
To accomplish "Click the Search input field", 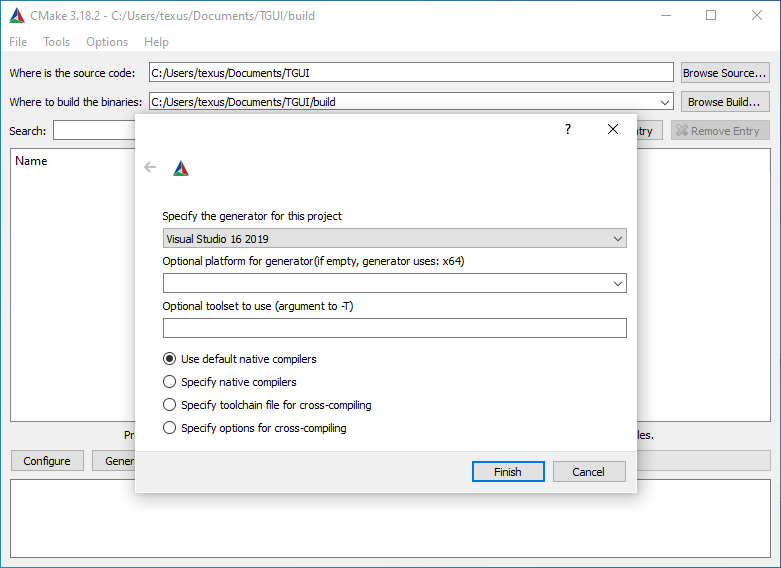I will pyautogui.click(x=94, y=131).
